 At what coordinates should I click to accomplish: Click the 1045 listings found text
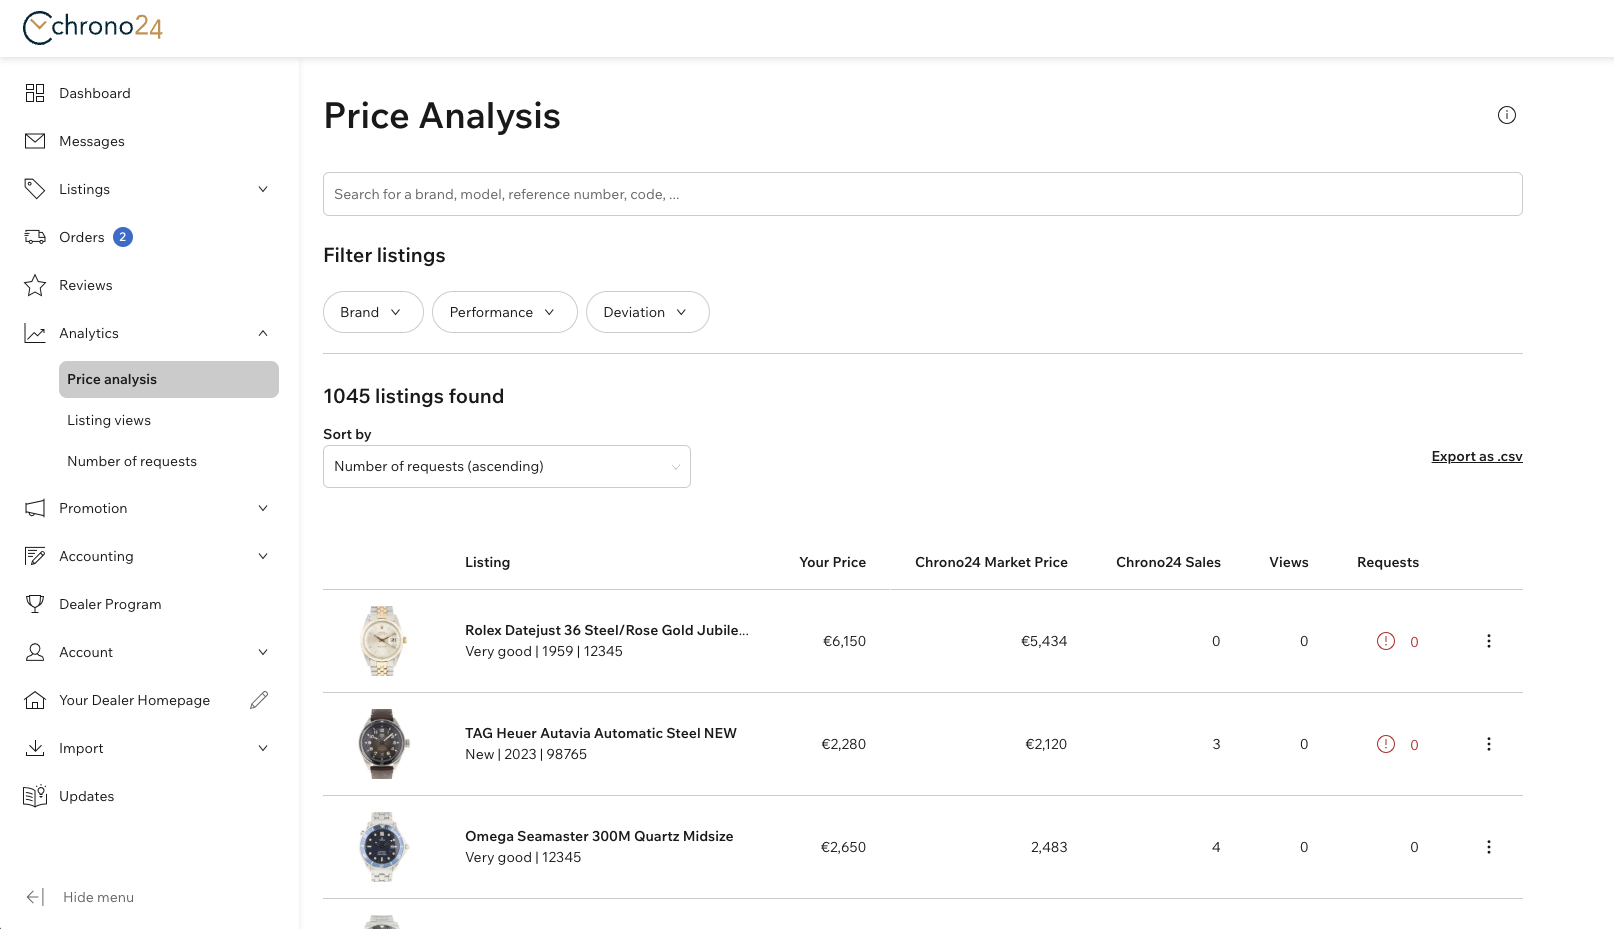[414, 396]
